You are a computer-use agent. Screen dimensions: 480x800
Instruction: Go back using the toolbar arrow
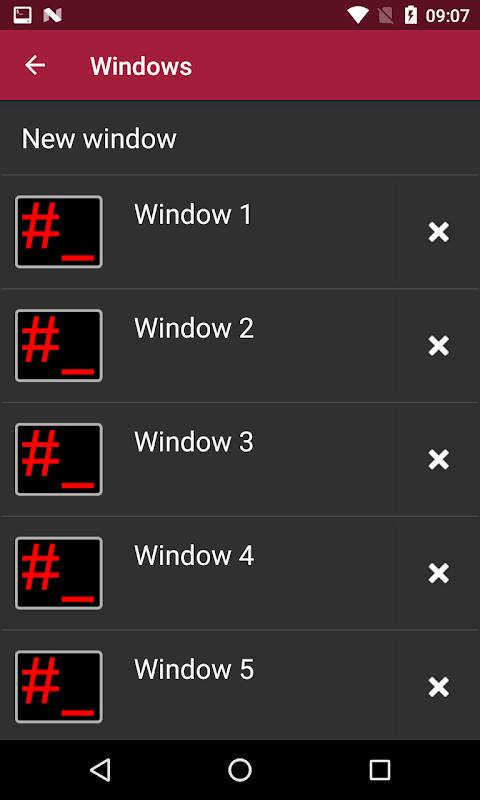tap(35, 65)
